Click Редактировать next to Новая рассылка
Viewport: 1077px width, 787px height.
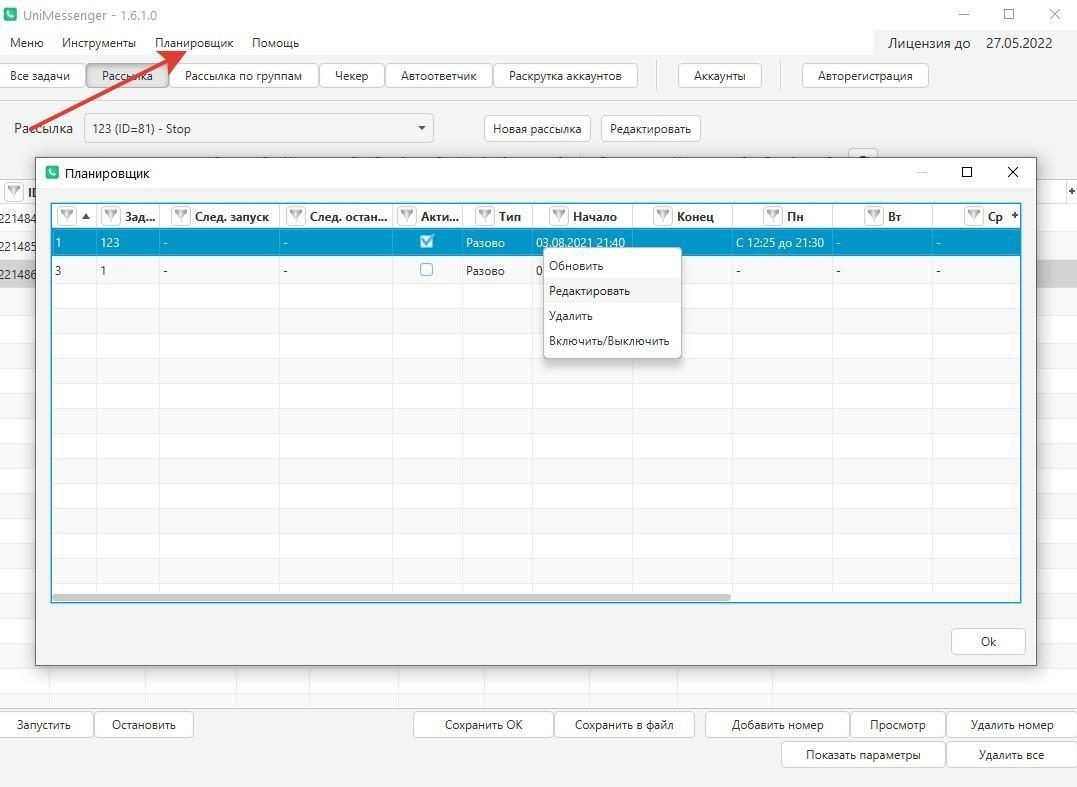pos(650,128)
